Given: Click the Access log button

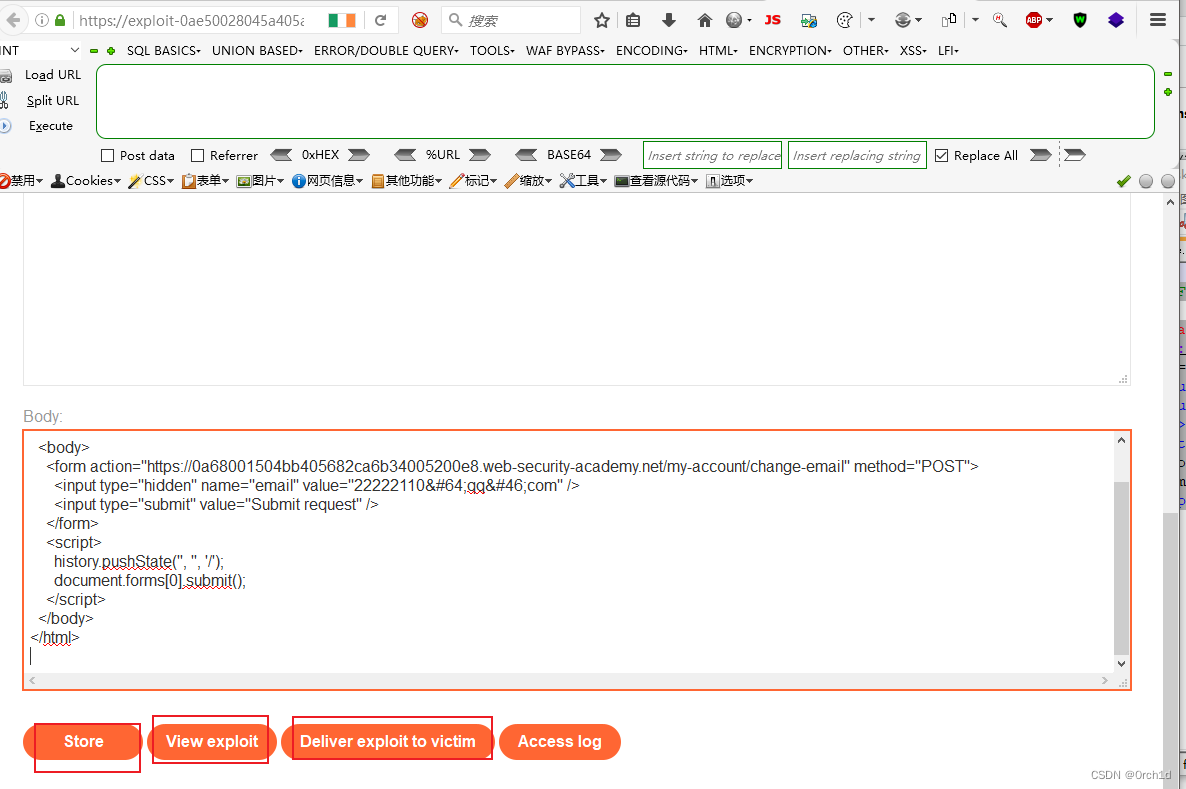Looking at the screenshot, I should point(560,741).
